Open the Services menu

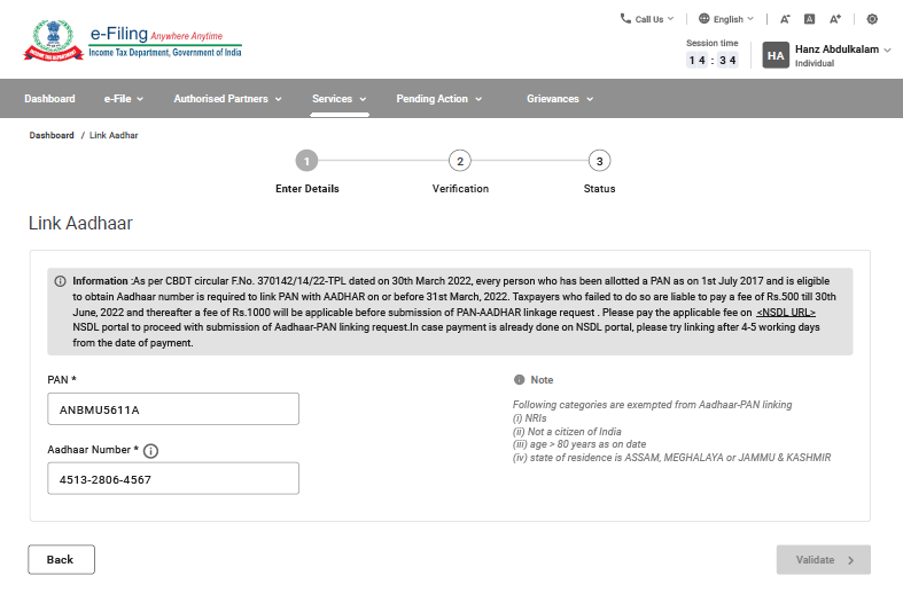338,99
